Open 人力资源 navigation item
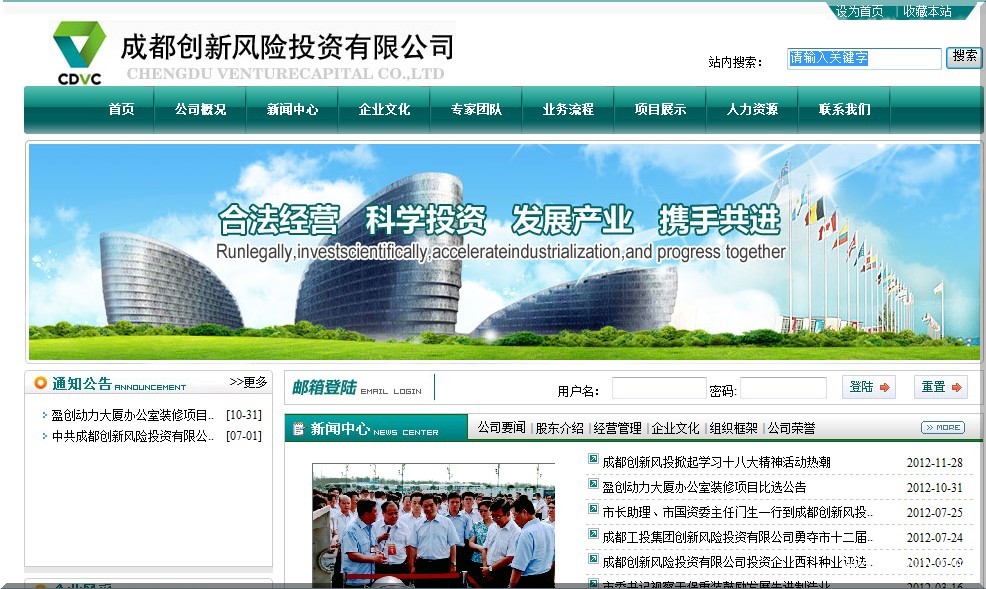986x589 pixels. (x=752, y=109)
